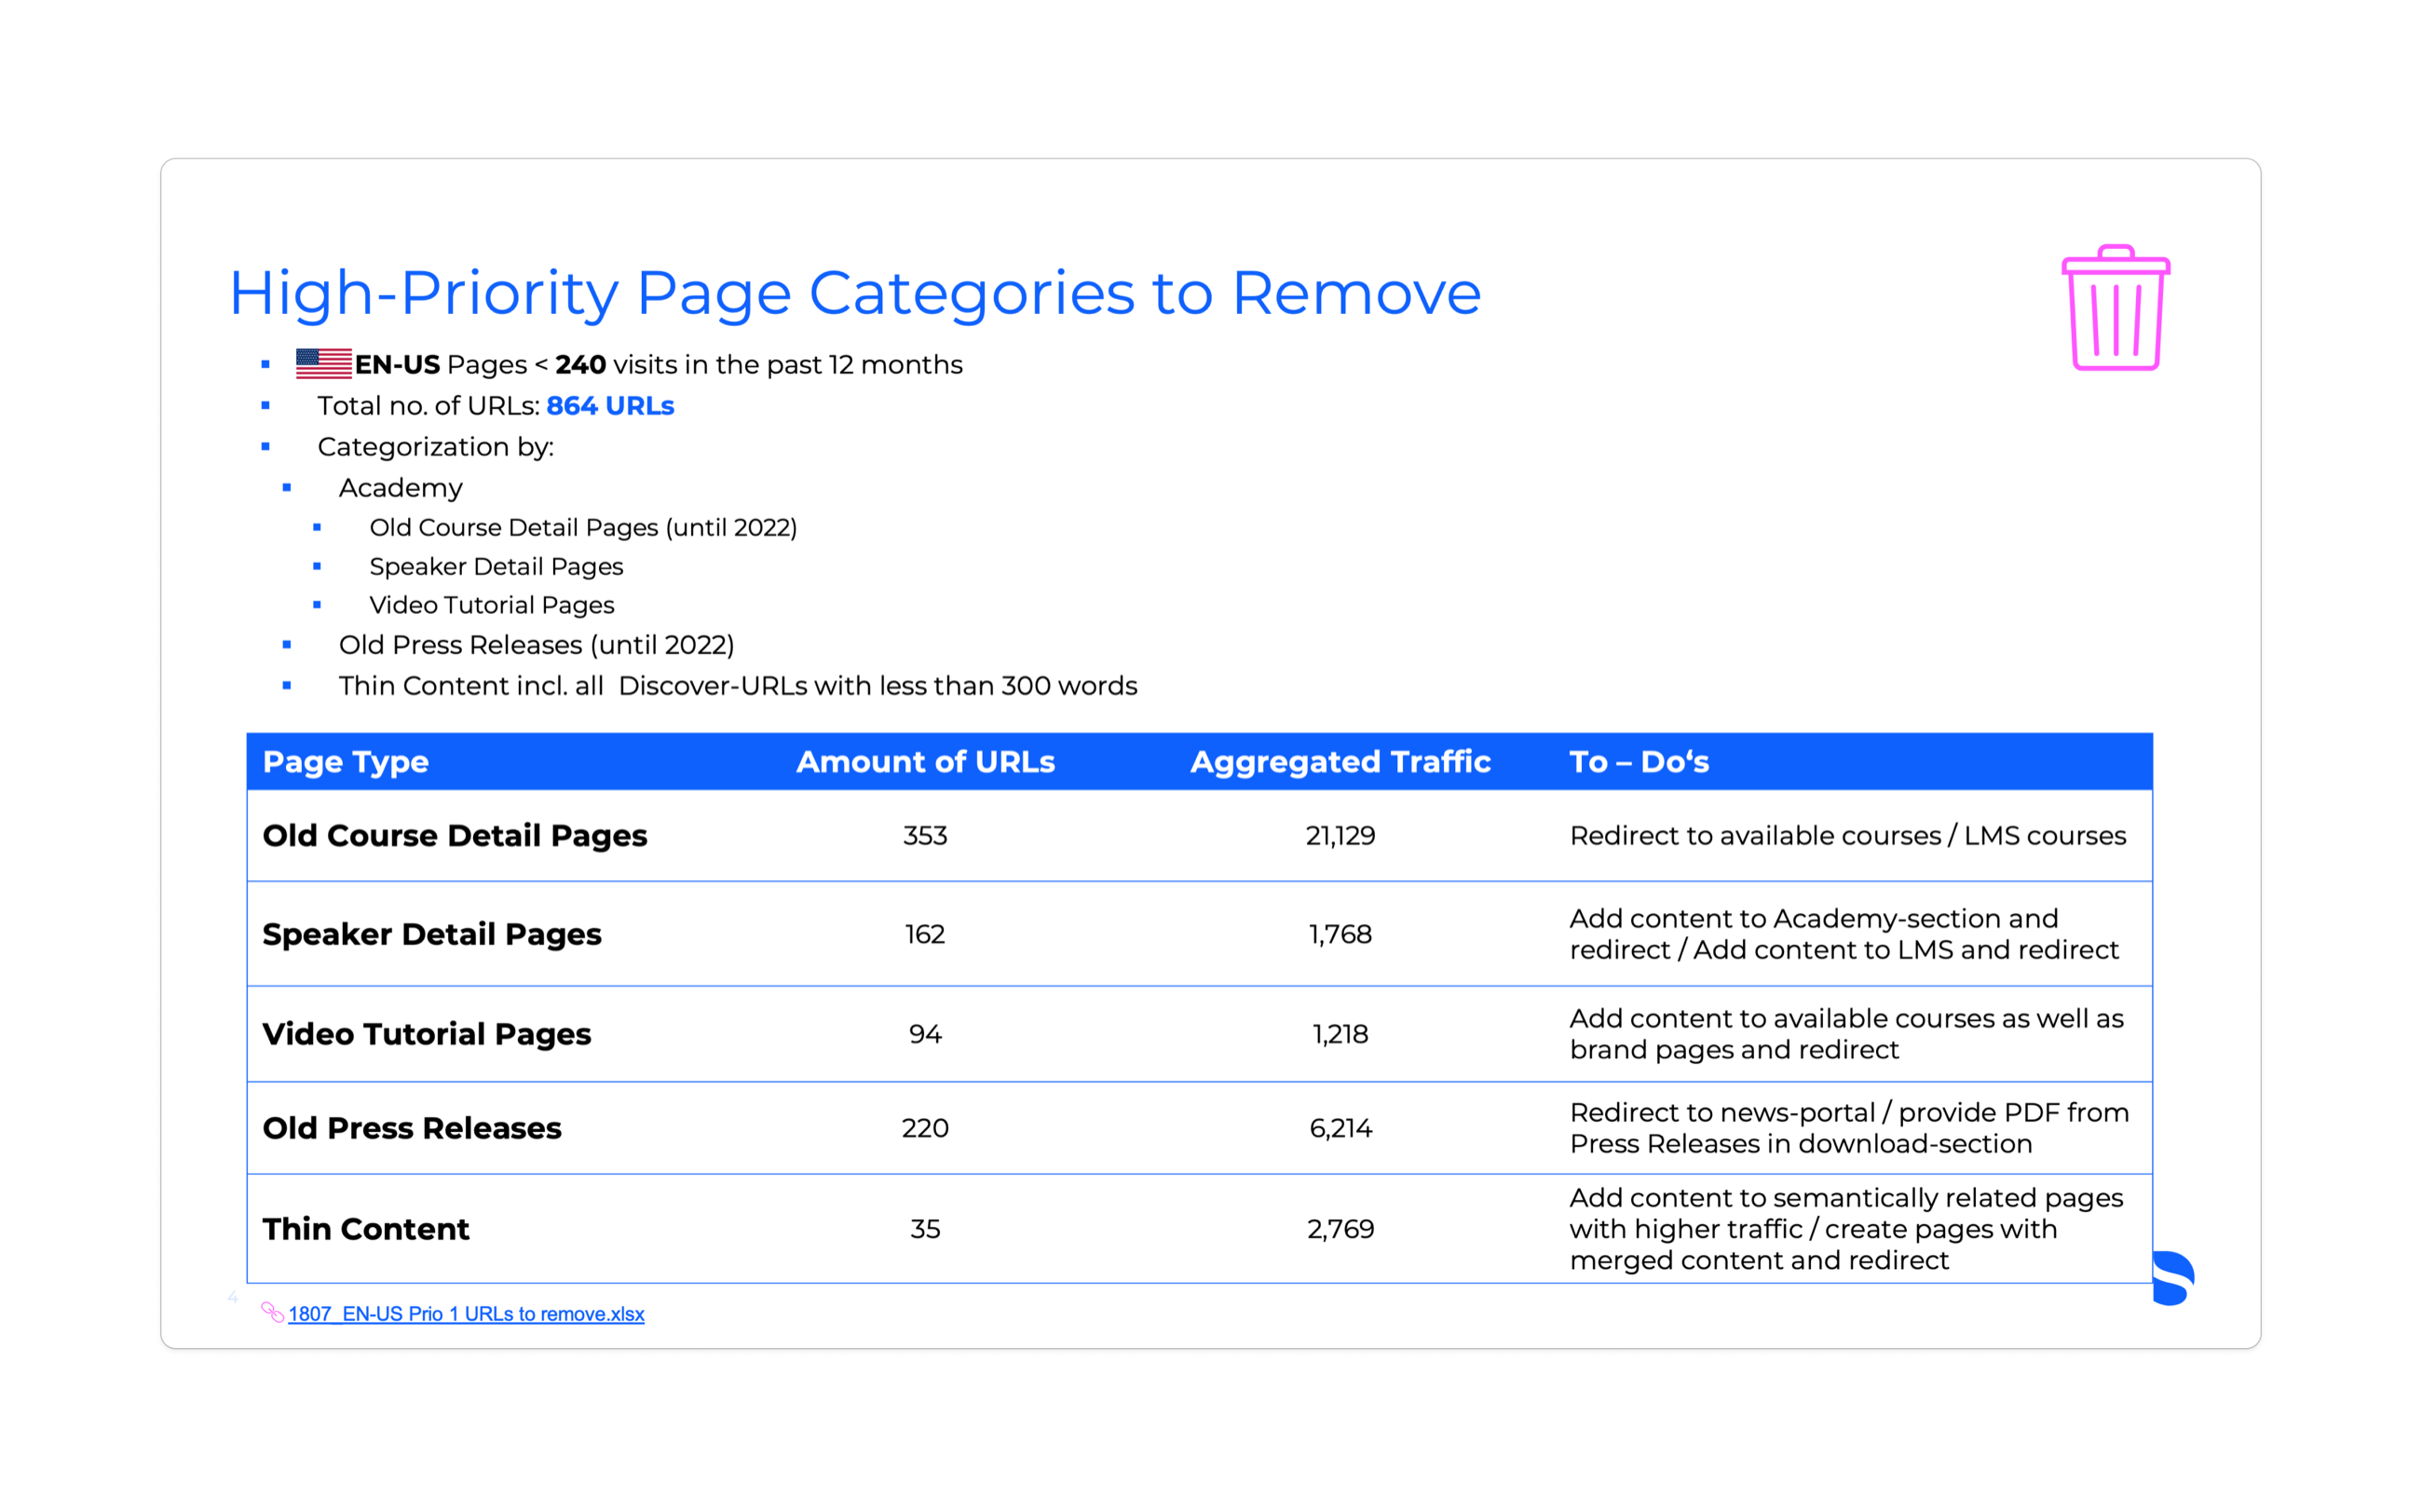The image size is (2422, 1512).
Task: Click the '1,218' traffic cell
Action: [1340, 1034]
